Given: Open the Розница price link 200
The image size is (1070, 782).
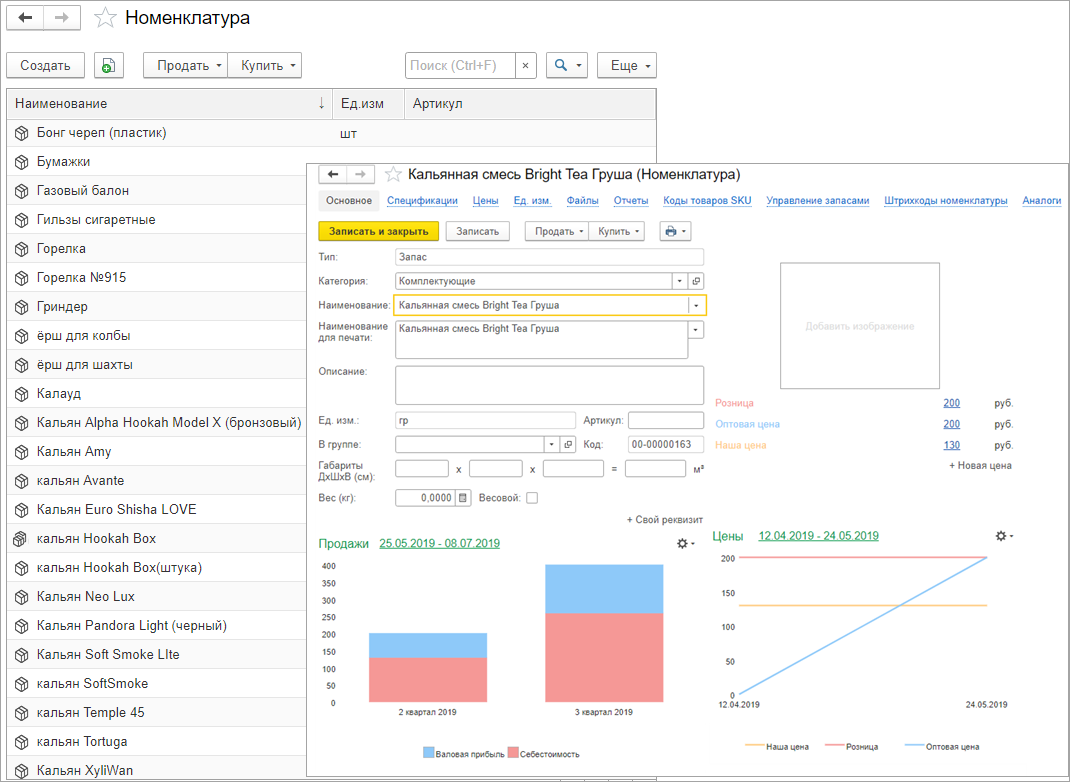Looking at the screenshot, I should 951,403.
